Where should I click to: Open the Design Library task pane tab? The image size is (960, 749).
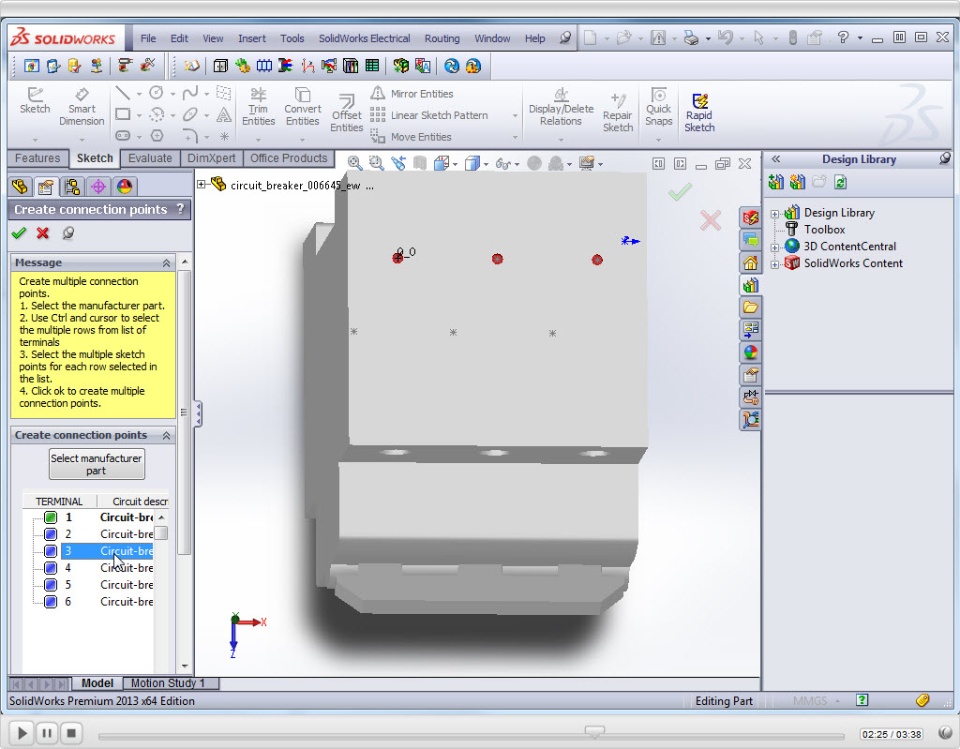tap(750, 285)
